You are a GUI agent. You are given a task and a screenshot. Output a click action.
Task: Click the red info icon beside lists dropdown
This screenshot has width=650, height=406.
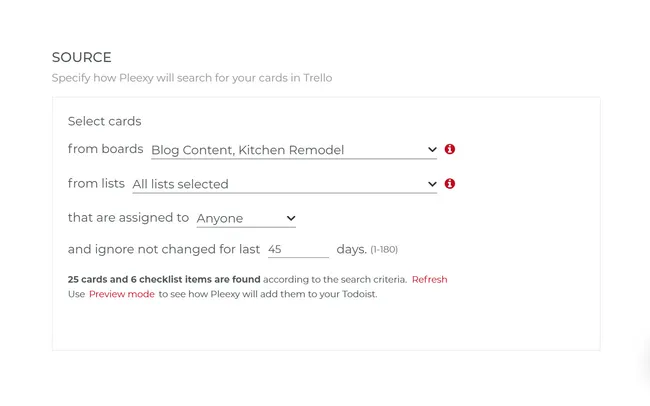point(450,184)
